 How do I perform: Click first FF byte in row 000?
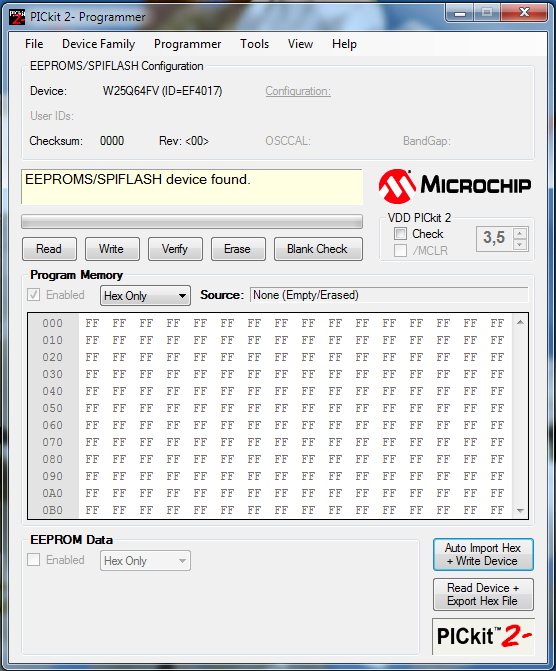pyautogui.click(x=92, y=324)
